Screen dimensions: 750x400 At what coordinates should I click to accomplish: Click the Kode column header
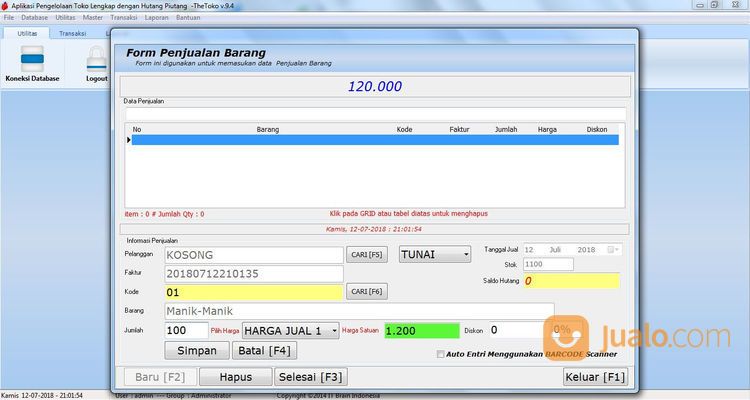pos(404,129)
